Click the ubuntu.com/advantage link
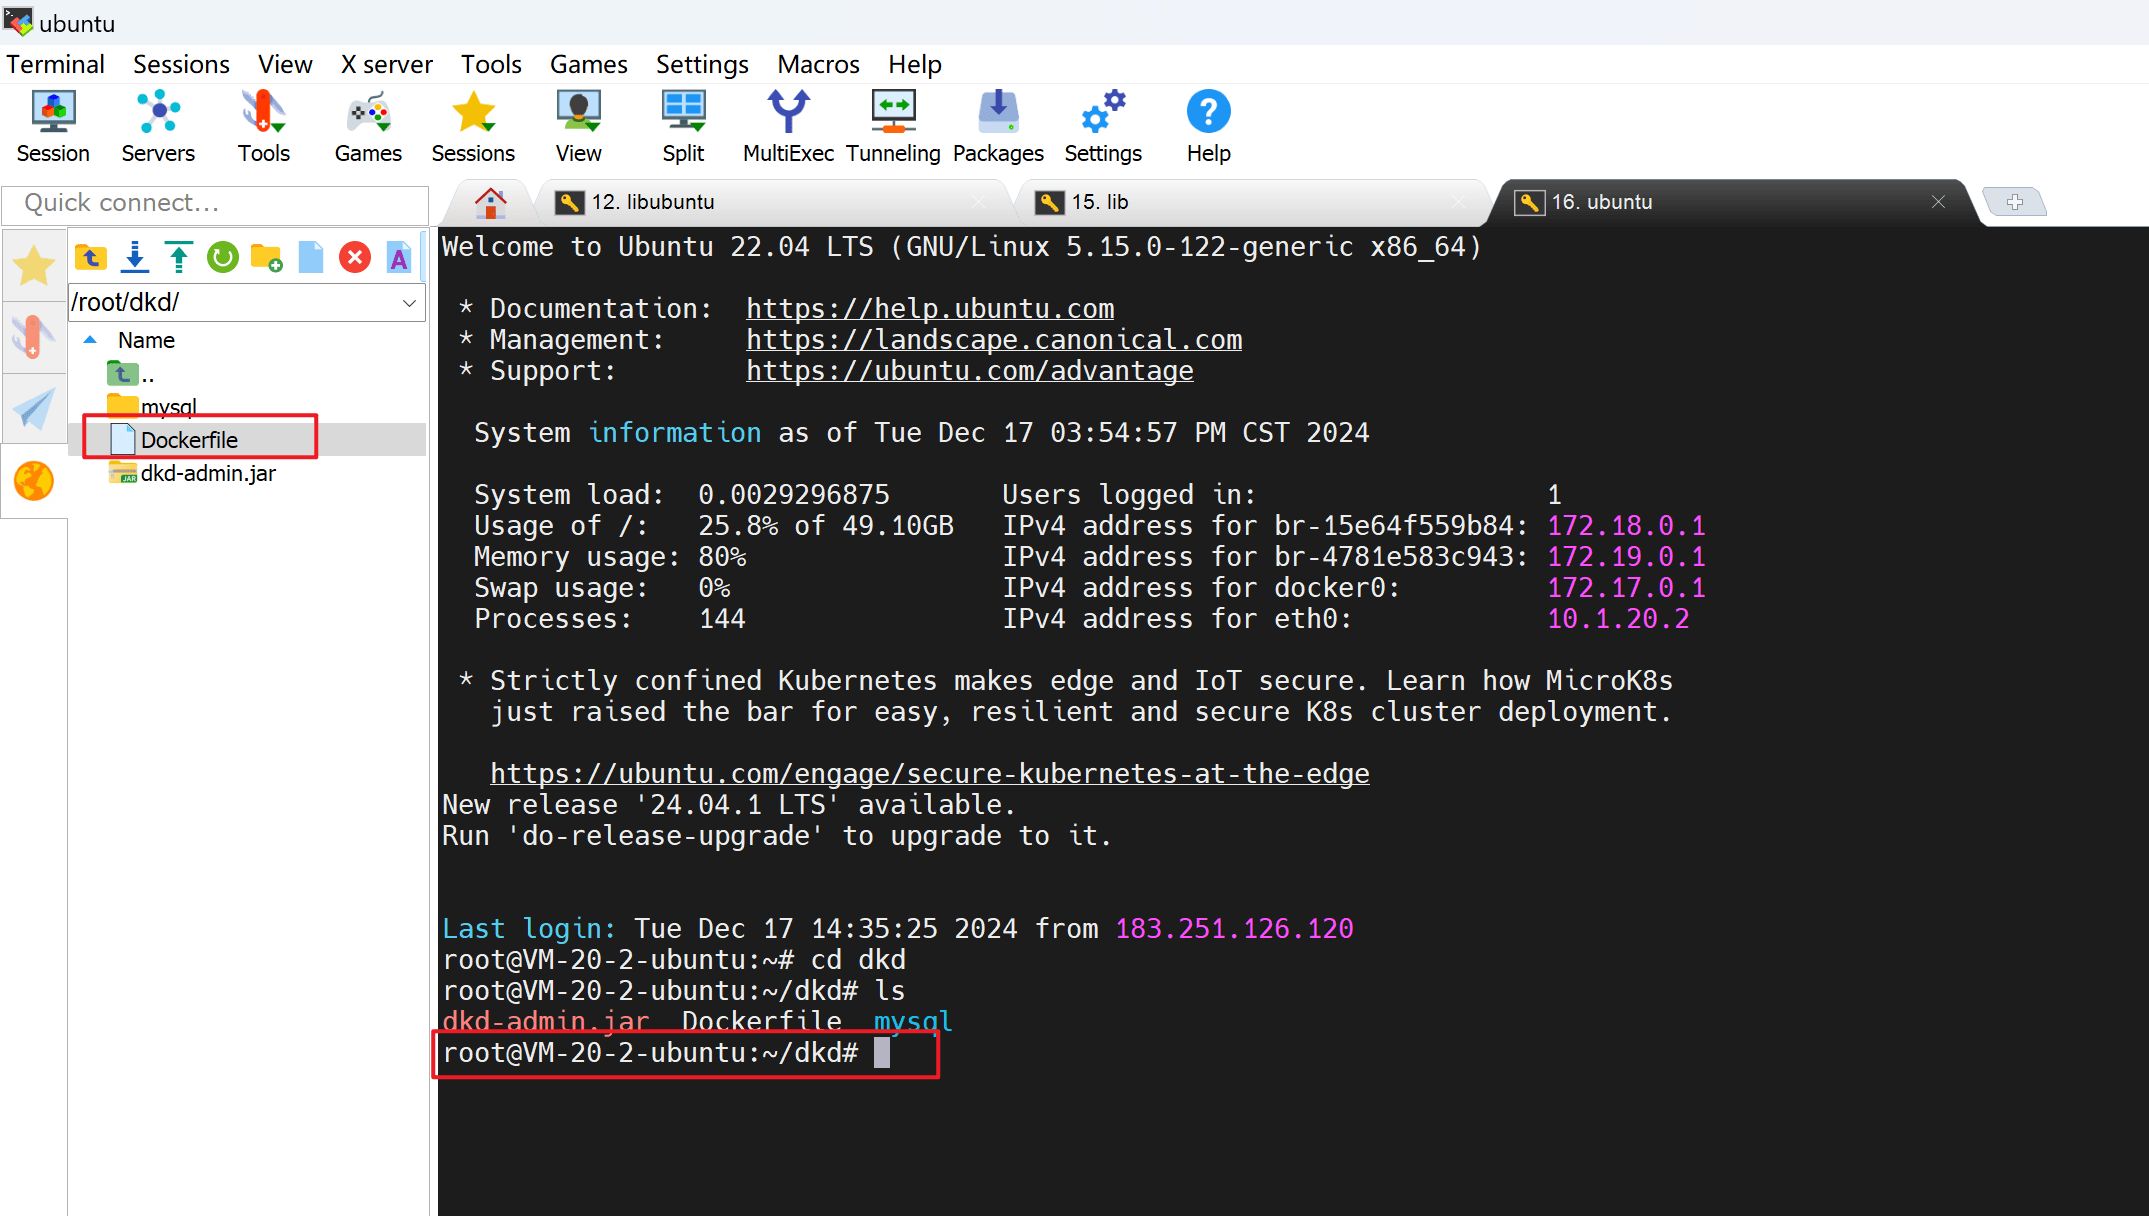The height and width of the screenshot is (1216, 2149). pyautogui.click(x=970, y=371)
